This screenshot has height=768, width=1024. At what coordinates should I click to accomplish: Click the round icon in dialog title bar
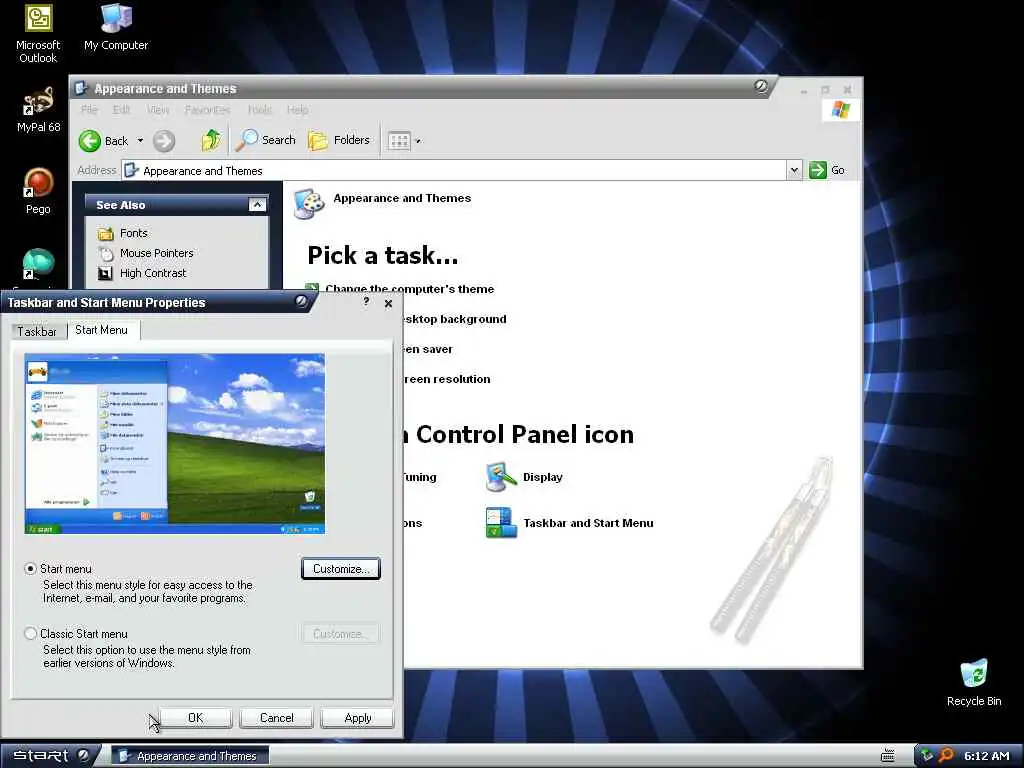point(301,301)
